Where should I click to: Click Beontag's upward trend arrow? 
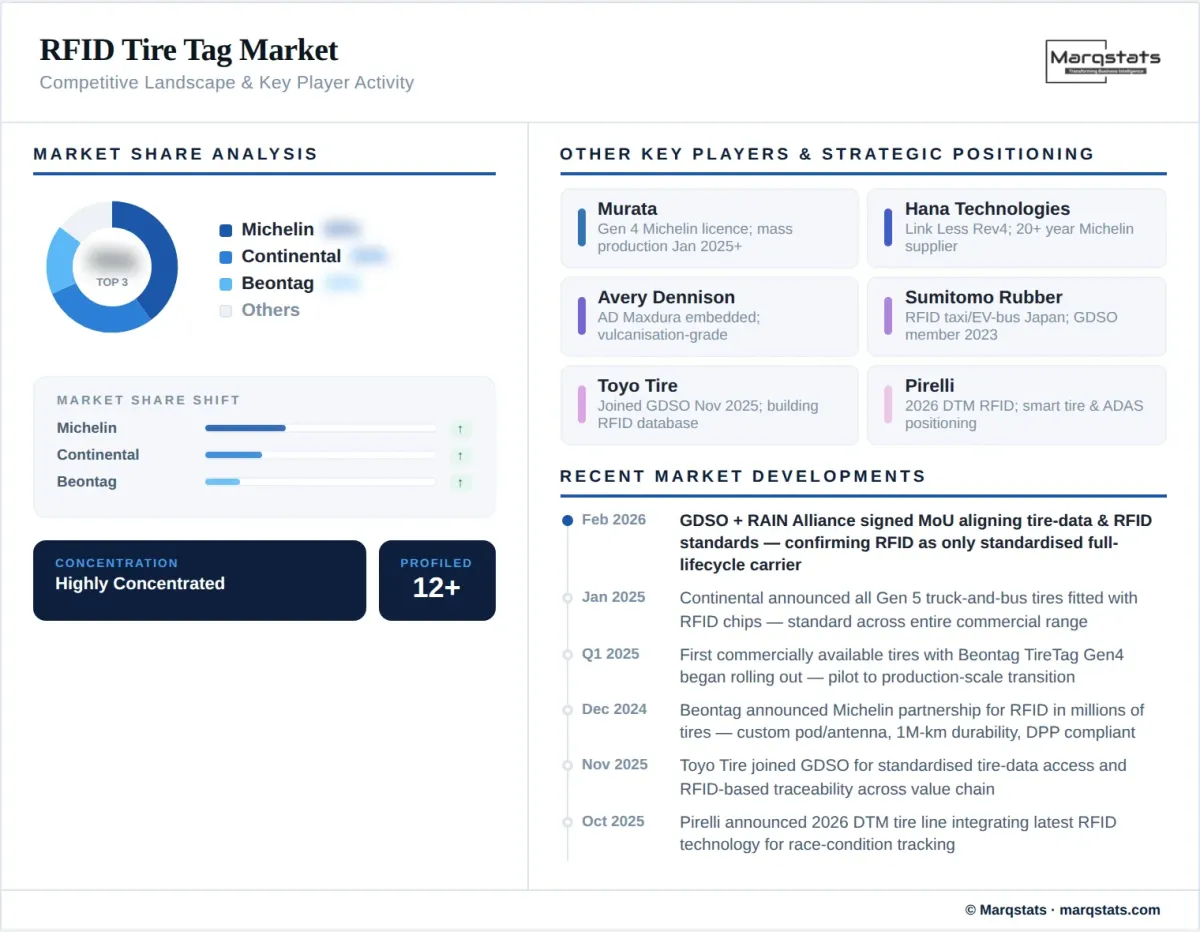pos(461,482)
